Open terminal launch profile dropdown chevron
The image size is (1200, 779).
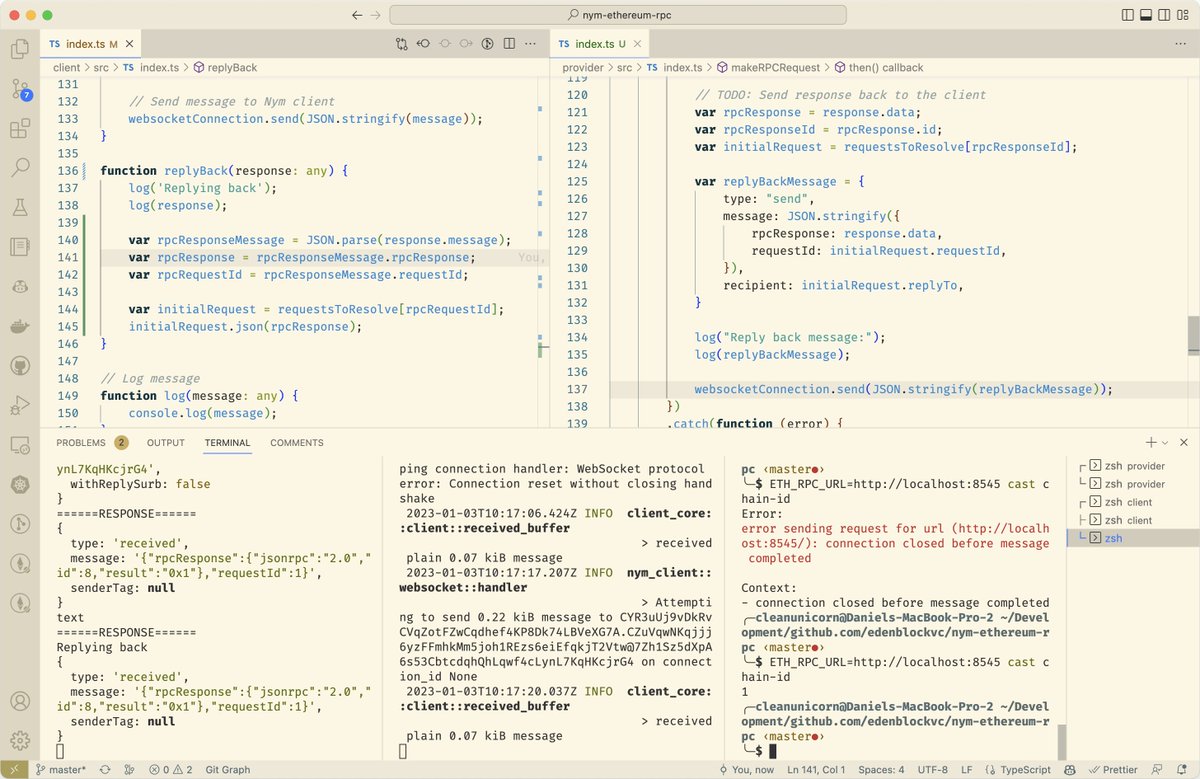coord(1165,442)
